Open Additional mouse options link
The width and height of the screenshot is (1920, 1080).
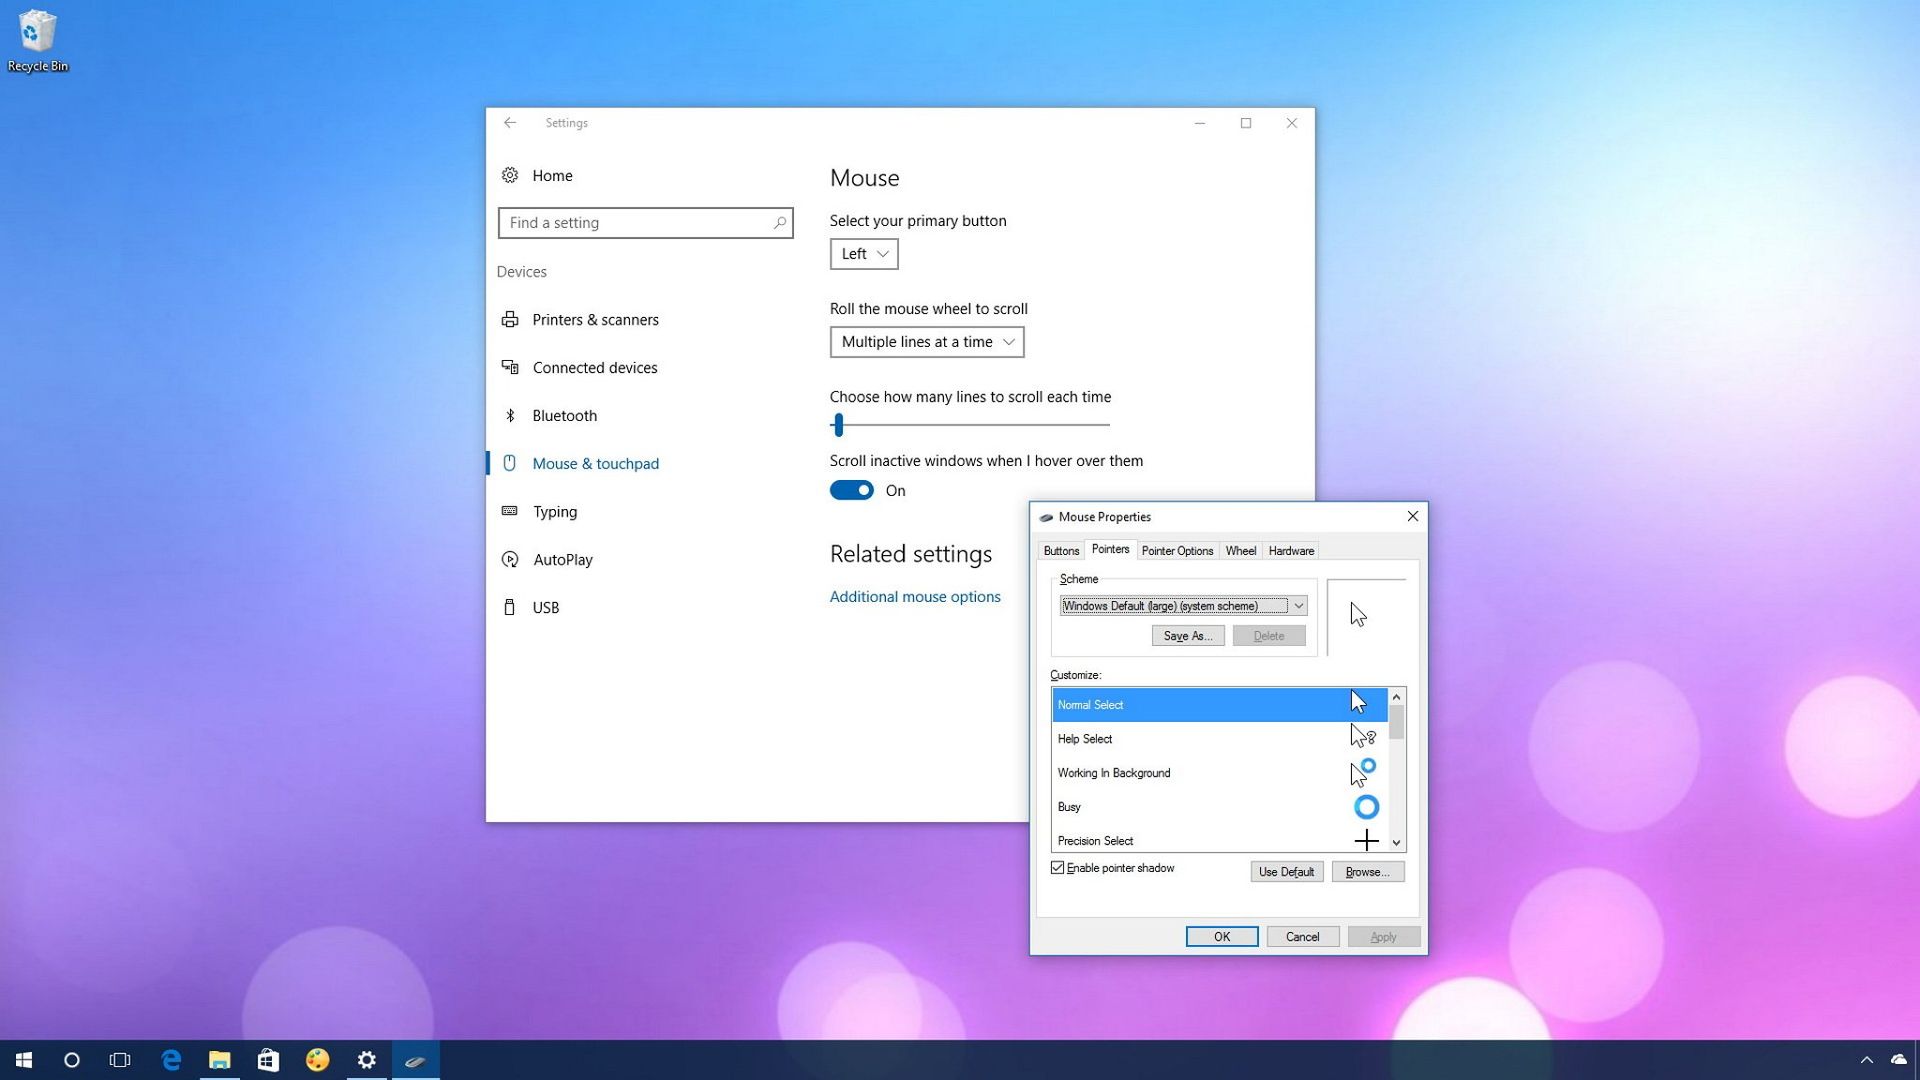(914, 596)
